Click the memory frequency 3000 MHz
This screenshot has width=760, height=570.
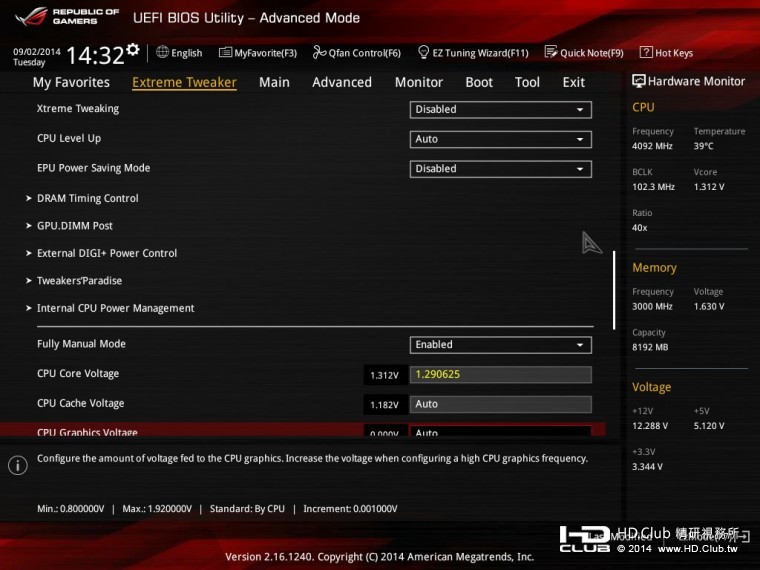pos(652,306)
